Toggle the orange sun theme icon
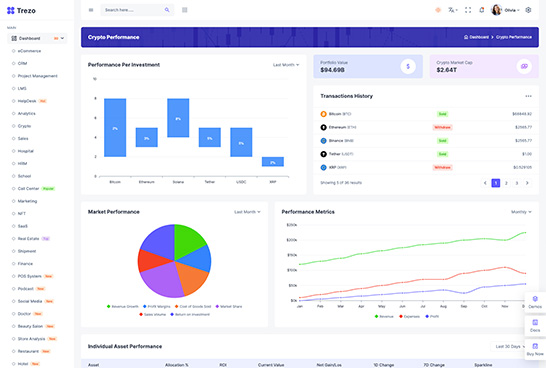The image size is (546, 368). pyautogui.click(x=438, y=10)
